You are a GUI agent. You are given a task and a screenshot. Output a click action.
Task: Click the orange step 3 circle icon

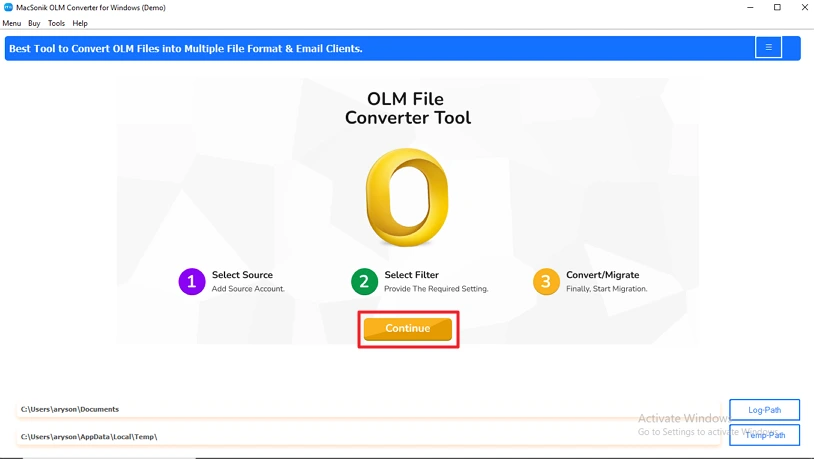[x=546, y=281]
